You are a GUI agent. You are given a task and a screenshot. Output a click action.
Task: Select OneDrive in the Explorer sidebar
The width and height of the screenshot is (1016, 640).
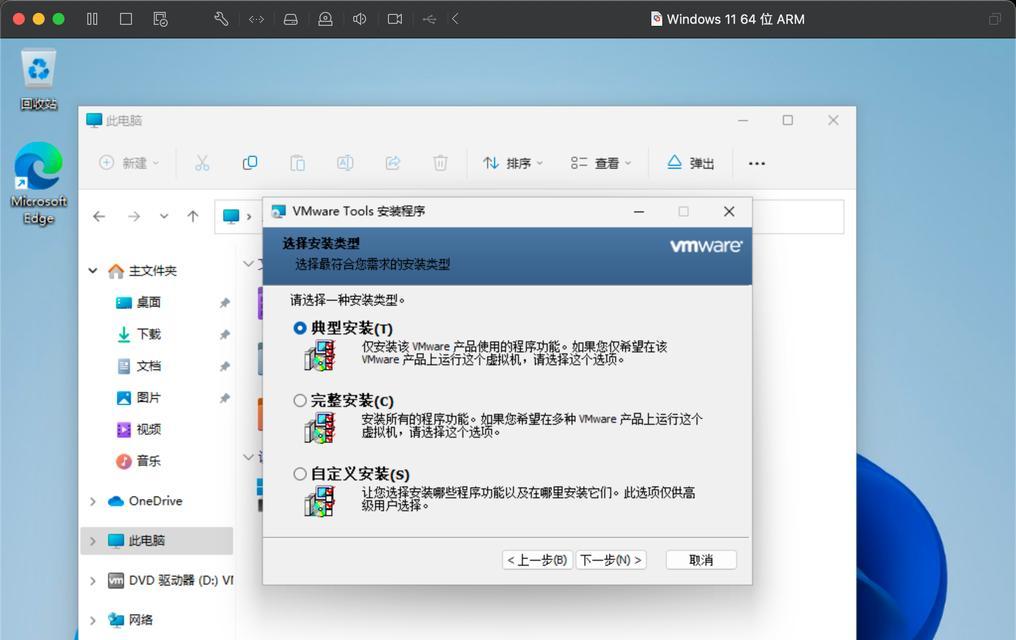pos(145,501)
